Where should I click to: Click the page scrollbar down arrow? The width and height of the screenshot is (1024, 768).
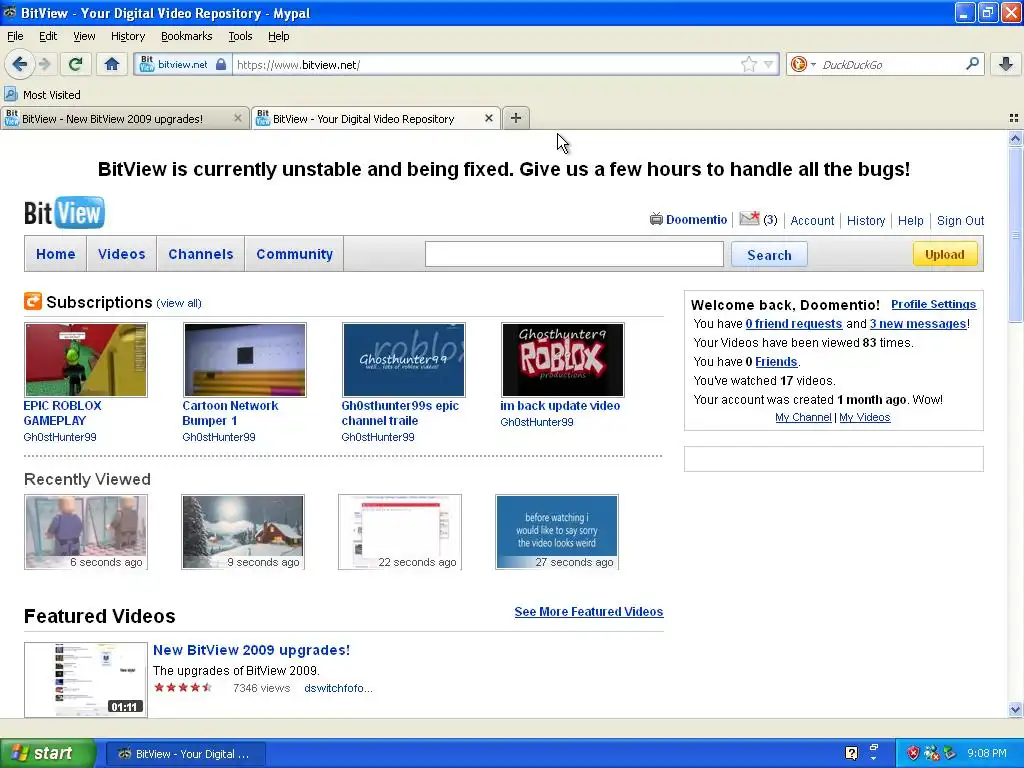click(x=1015, y=709)
